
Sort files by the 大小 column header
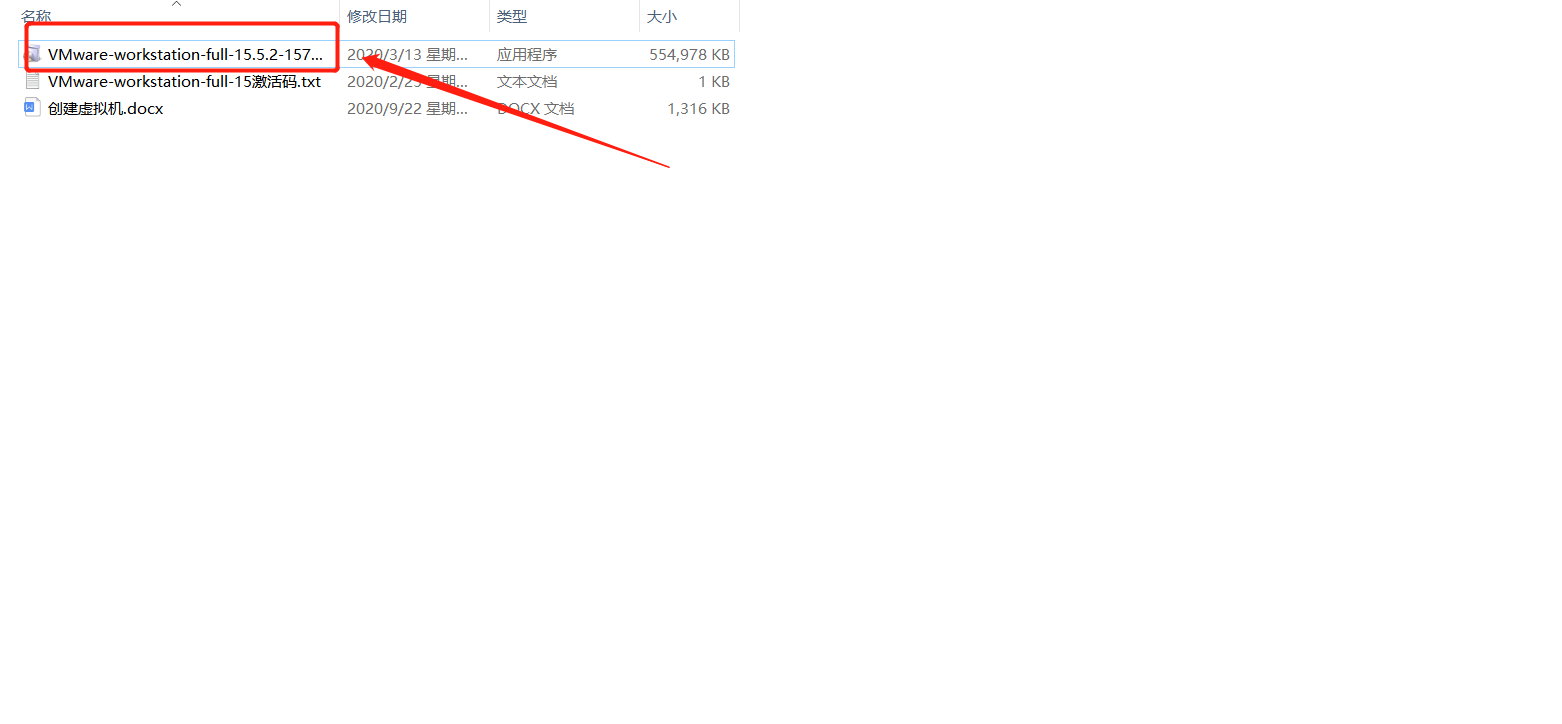click(662, 17)
